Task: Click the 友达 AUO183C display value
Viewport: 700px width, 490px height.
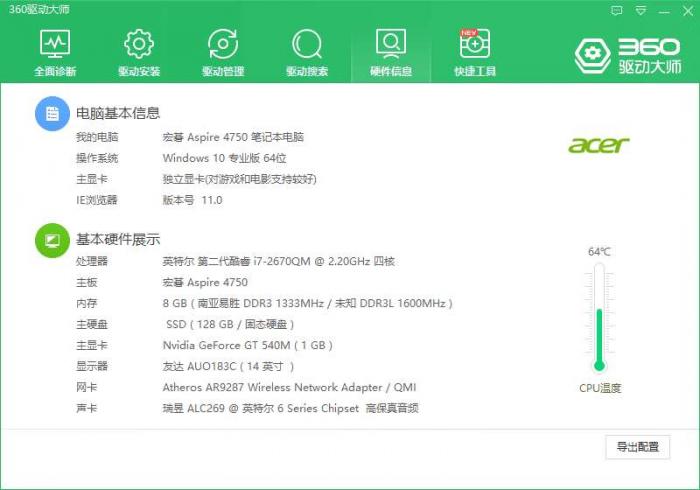Action: coord(228,366)
